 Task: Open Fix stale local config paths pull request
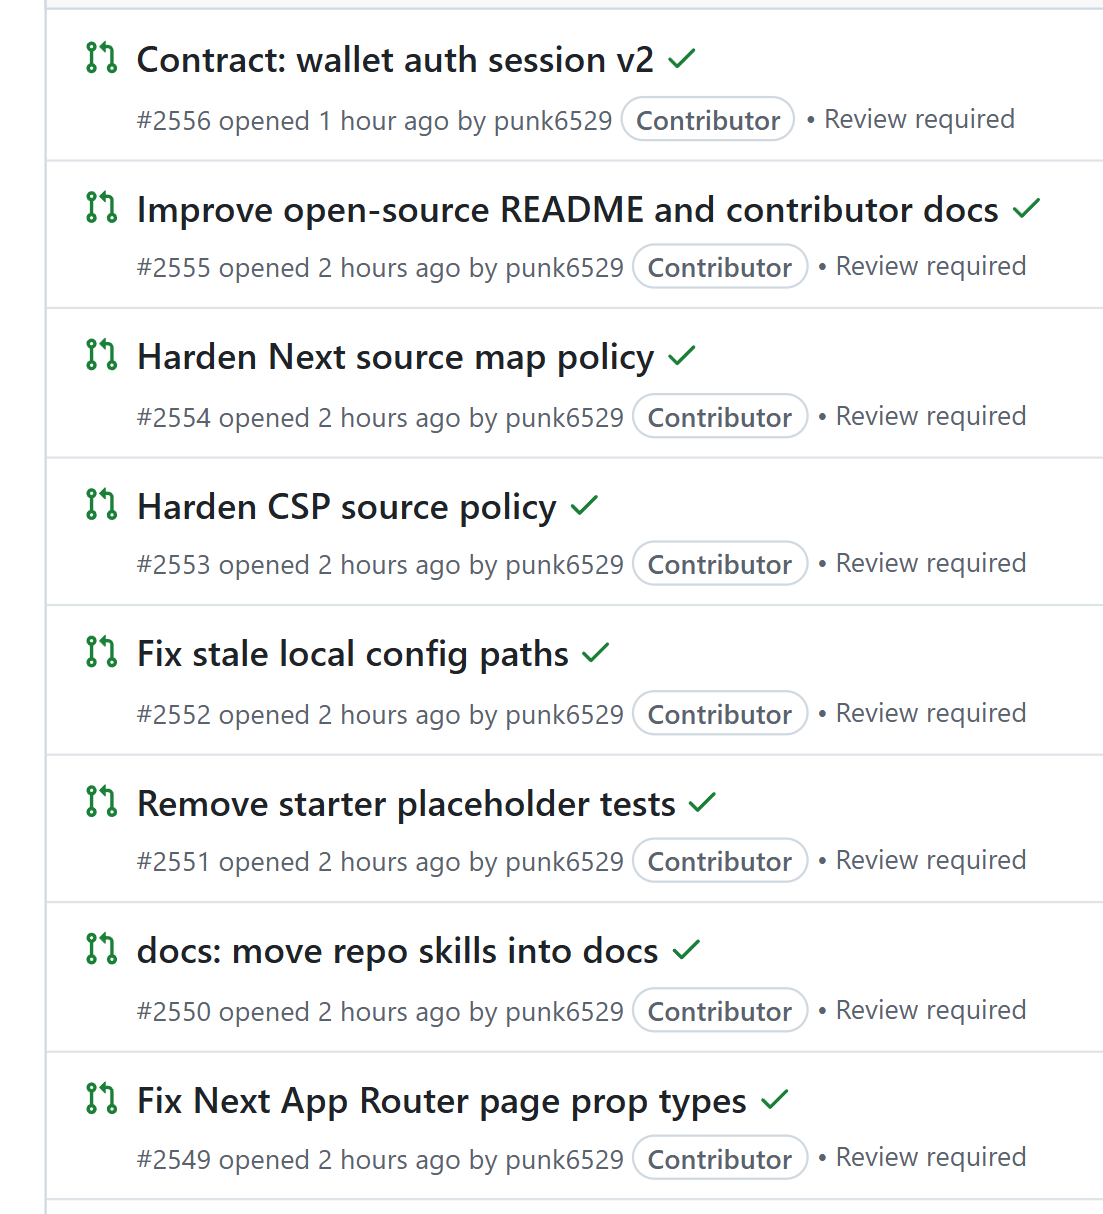(353, 654)
